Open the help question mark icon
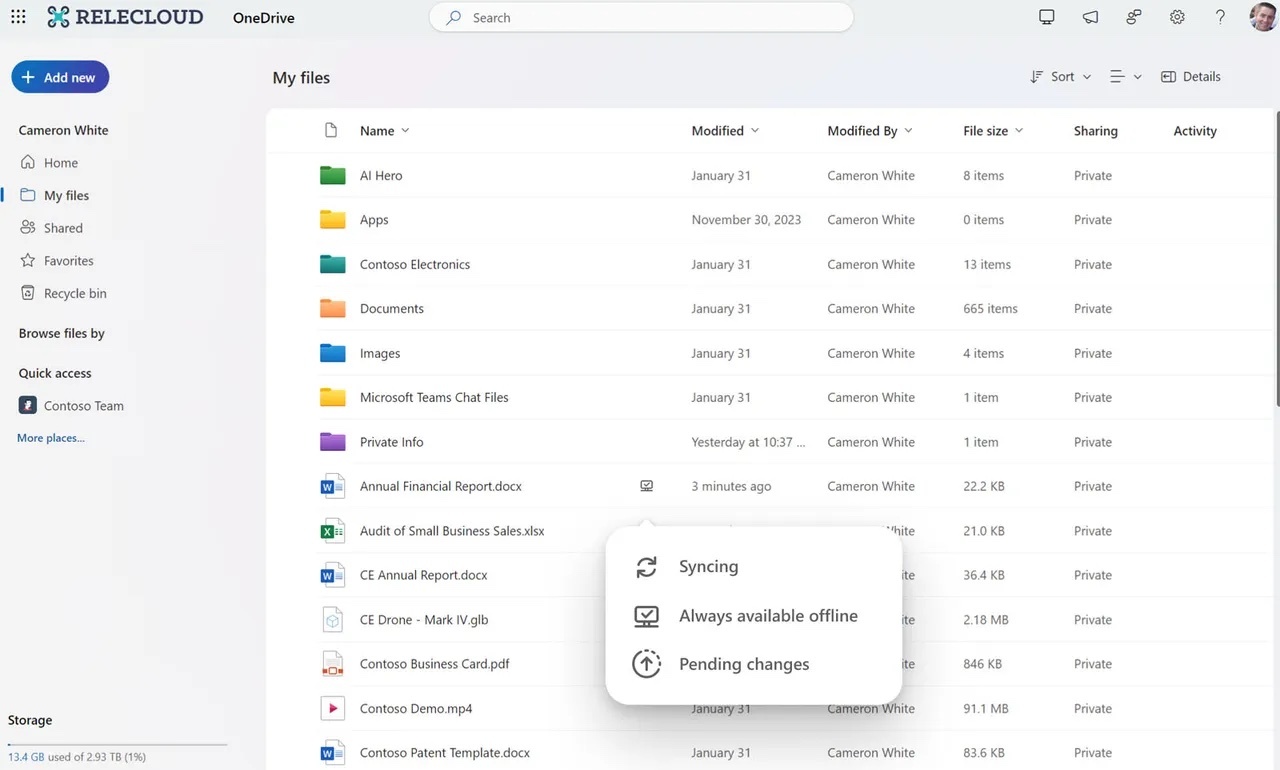 click(x=1220, y=17)
